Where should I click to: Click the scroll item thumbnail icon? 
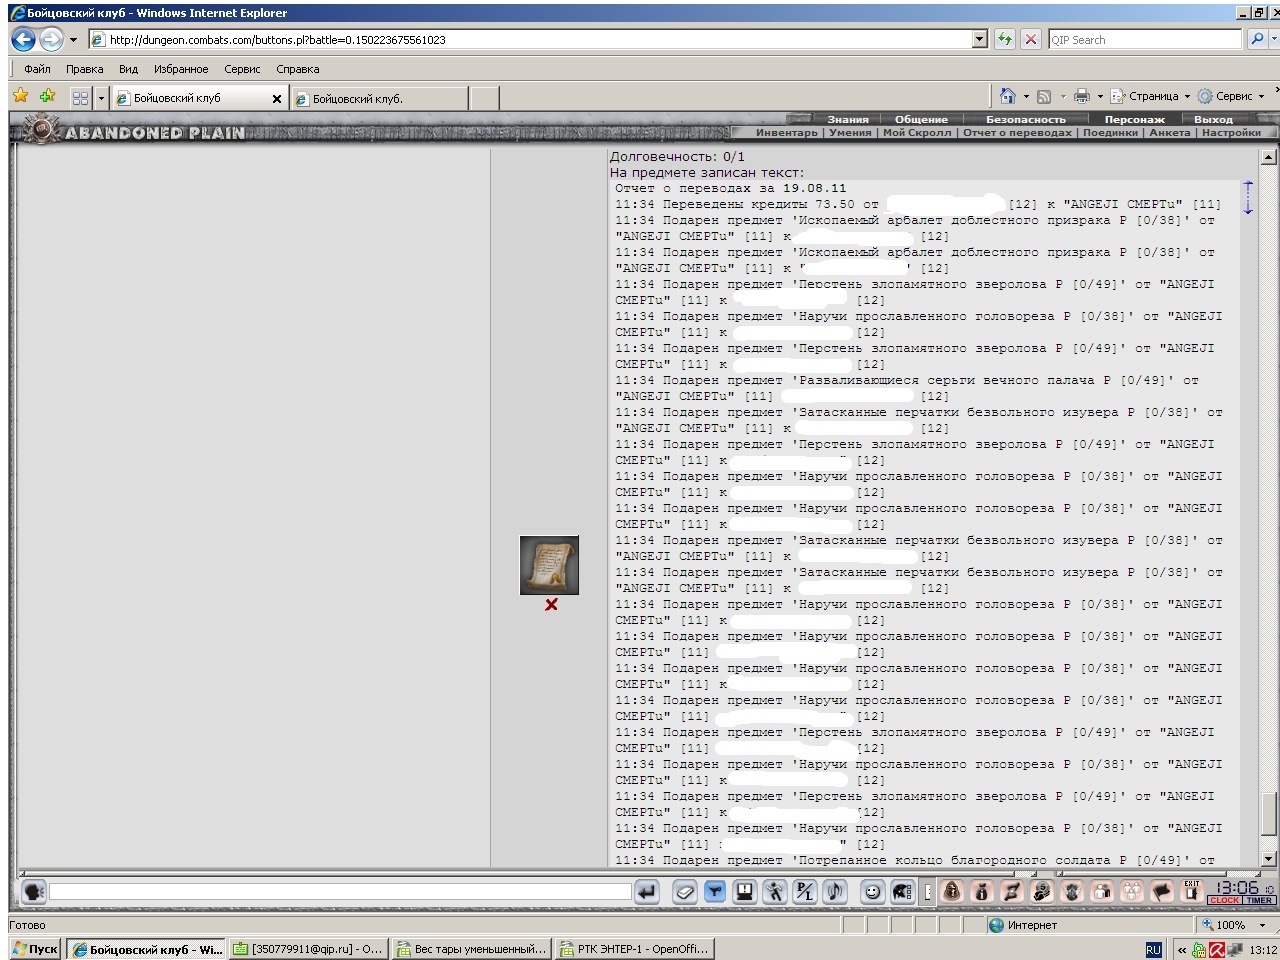549,565
